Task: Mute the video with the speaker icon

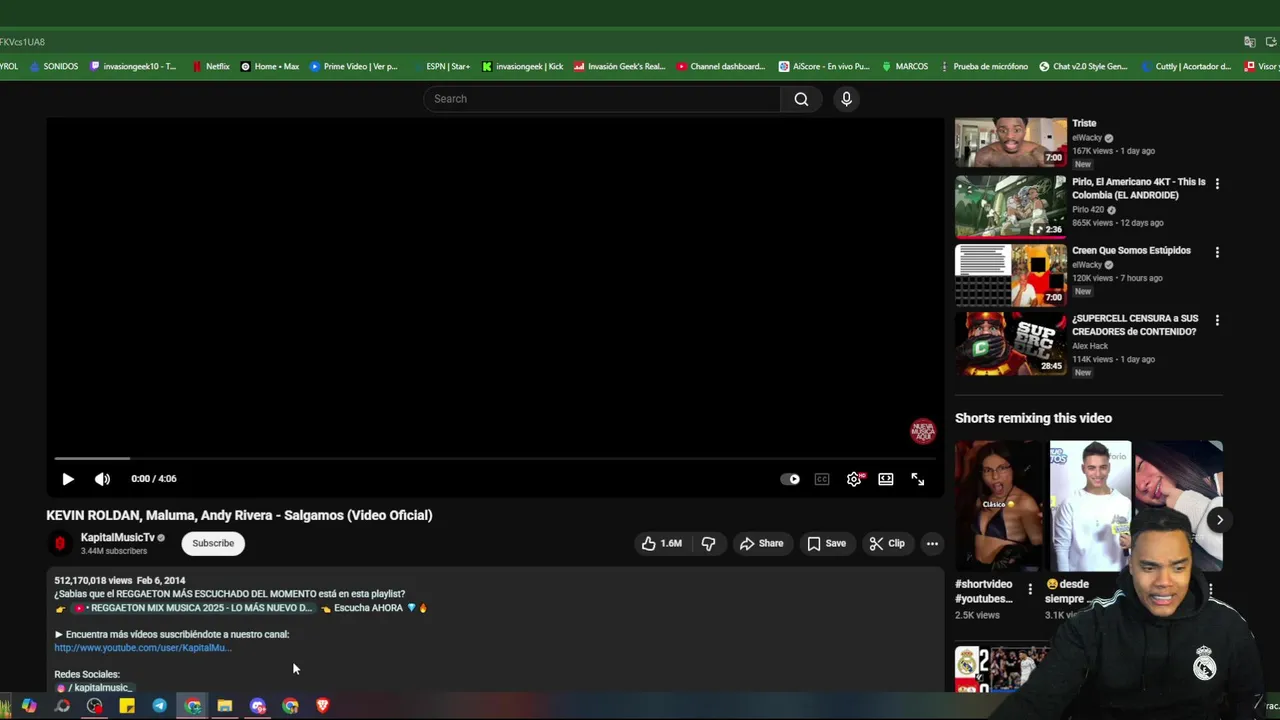Action: 102,479
